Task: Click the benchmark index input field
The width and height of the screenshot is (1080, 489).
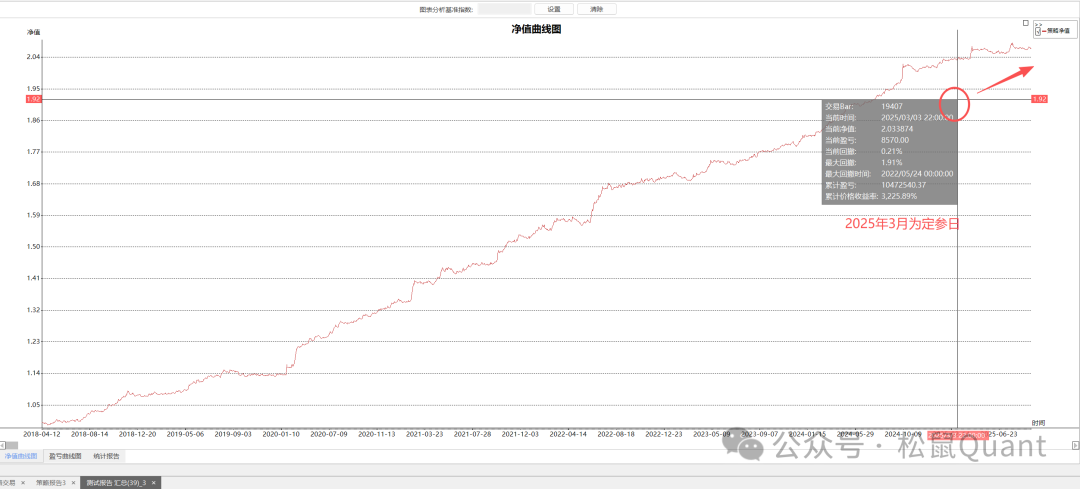Action: pyautogui.click(x=504, y=9)
